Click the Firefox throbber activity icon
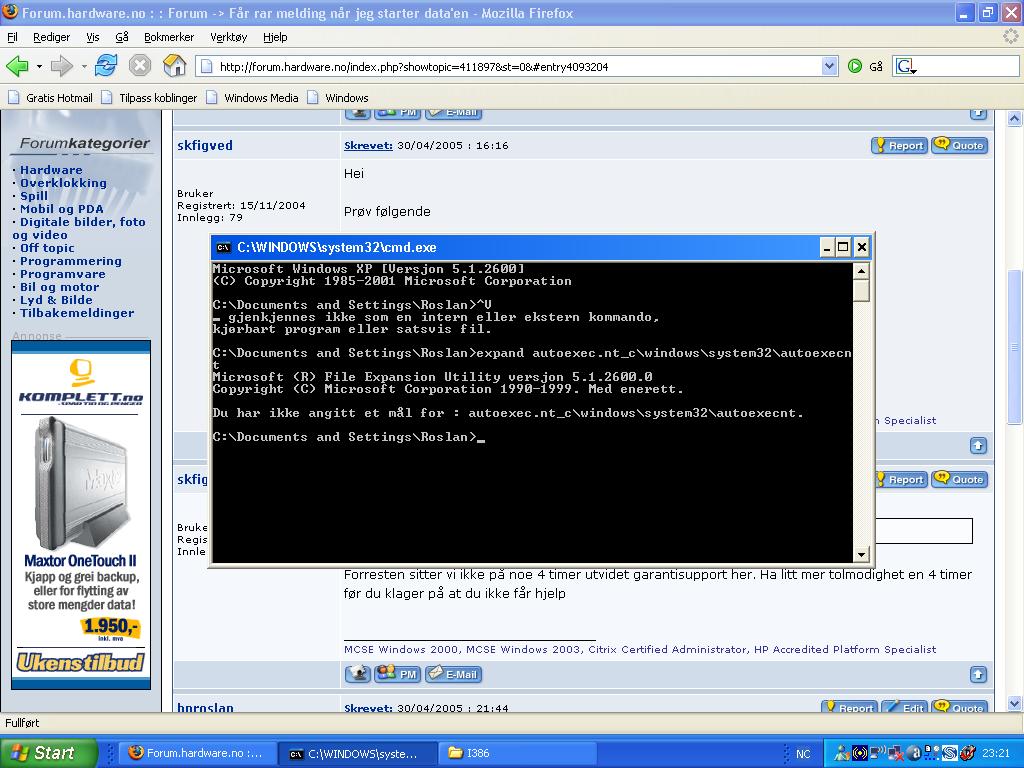 [1011, 37]
